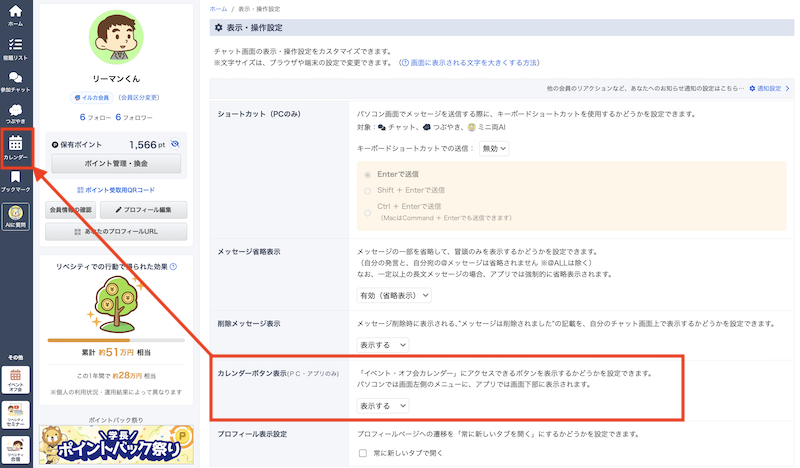Click the money tree illustration
This screenshot has width=800, height=468.
(x=116, y=304)
